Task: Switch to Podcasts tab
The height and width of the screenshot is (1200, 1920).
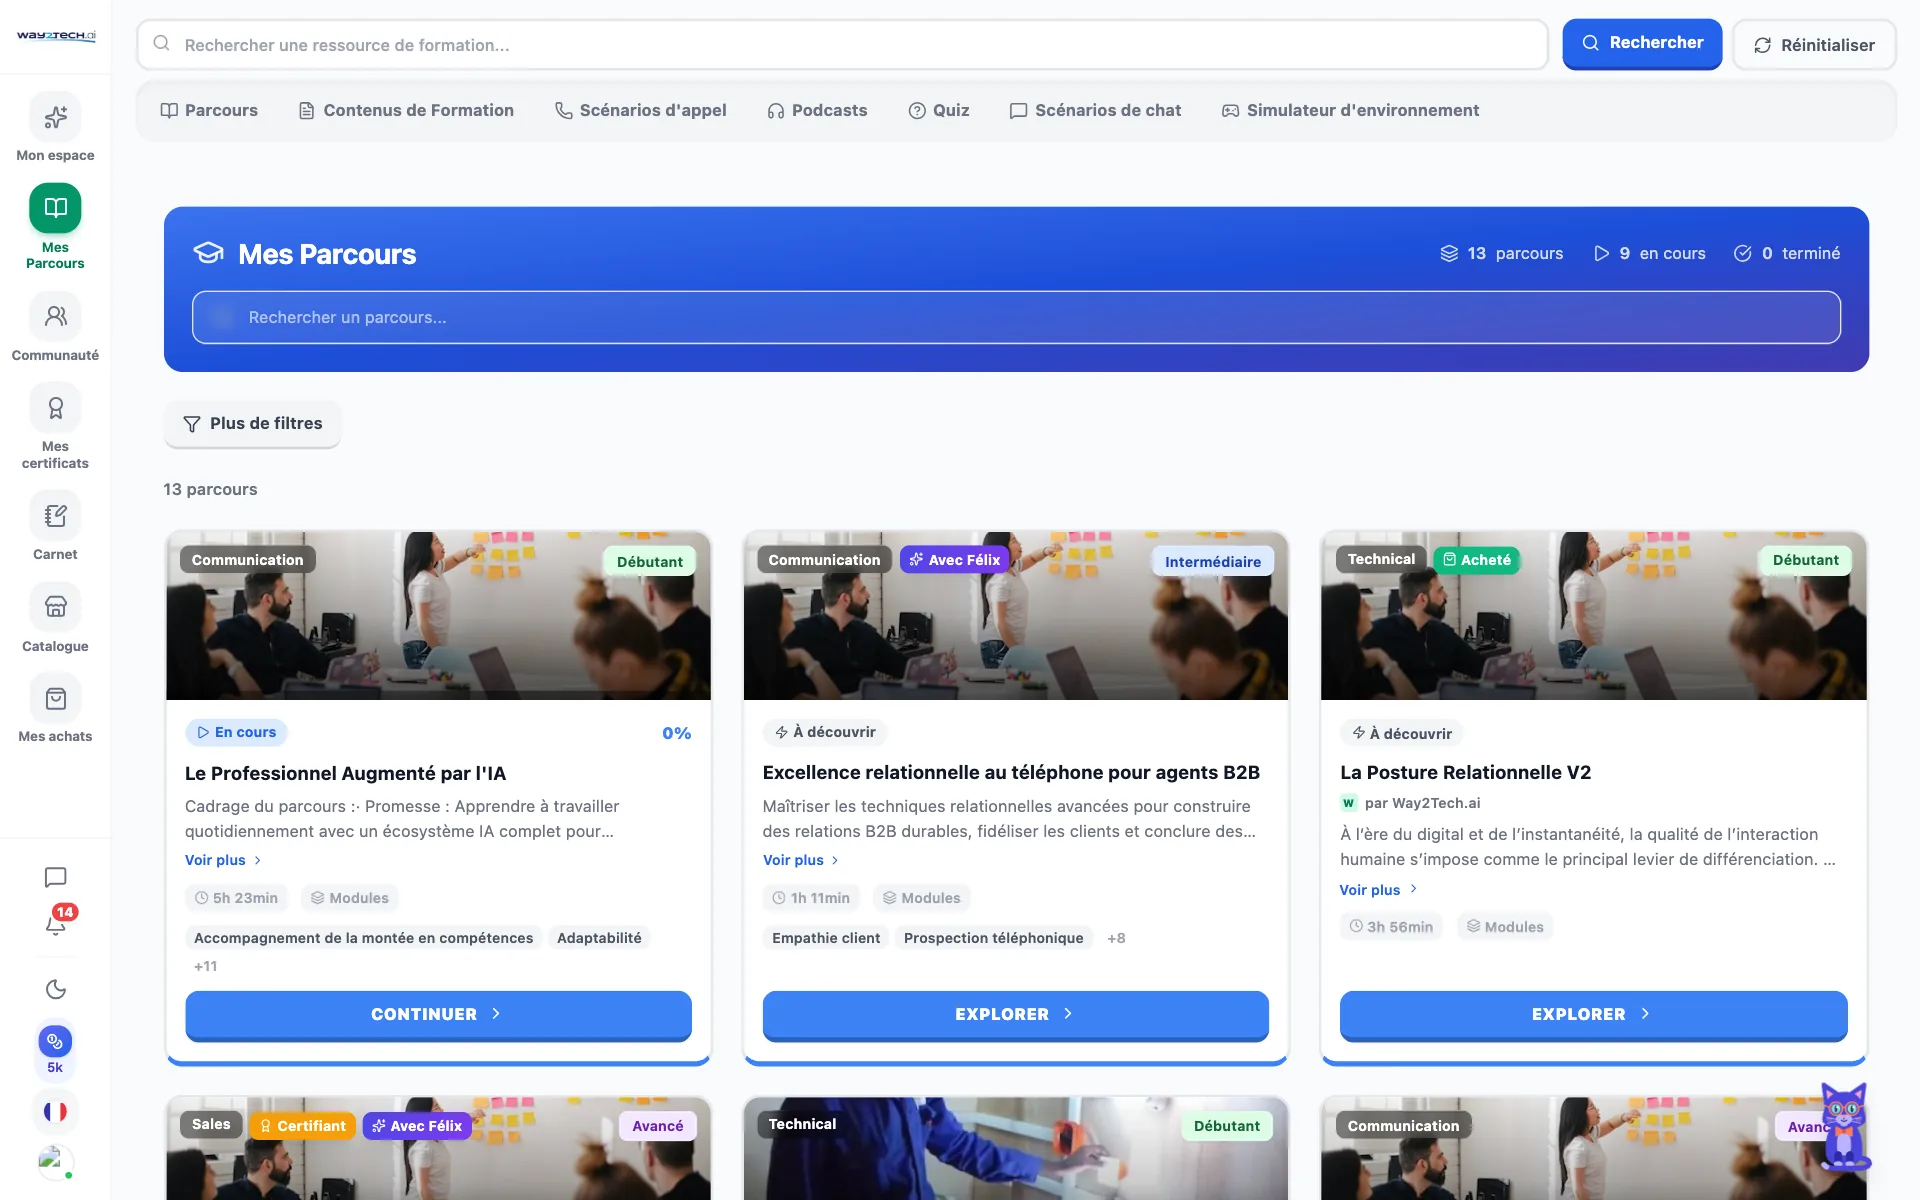Action: point(817,110)
